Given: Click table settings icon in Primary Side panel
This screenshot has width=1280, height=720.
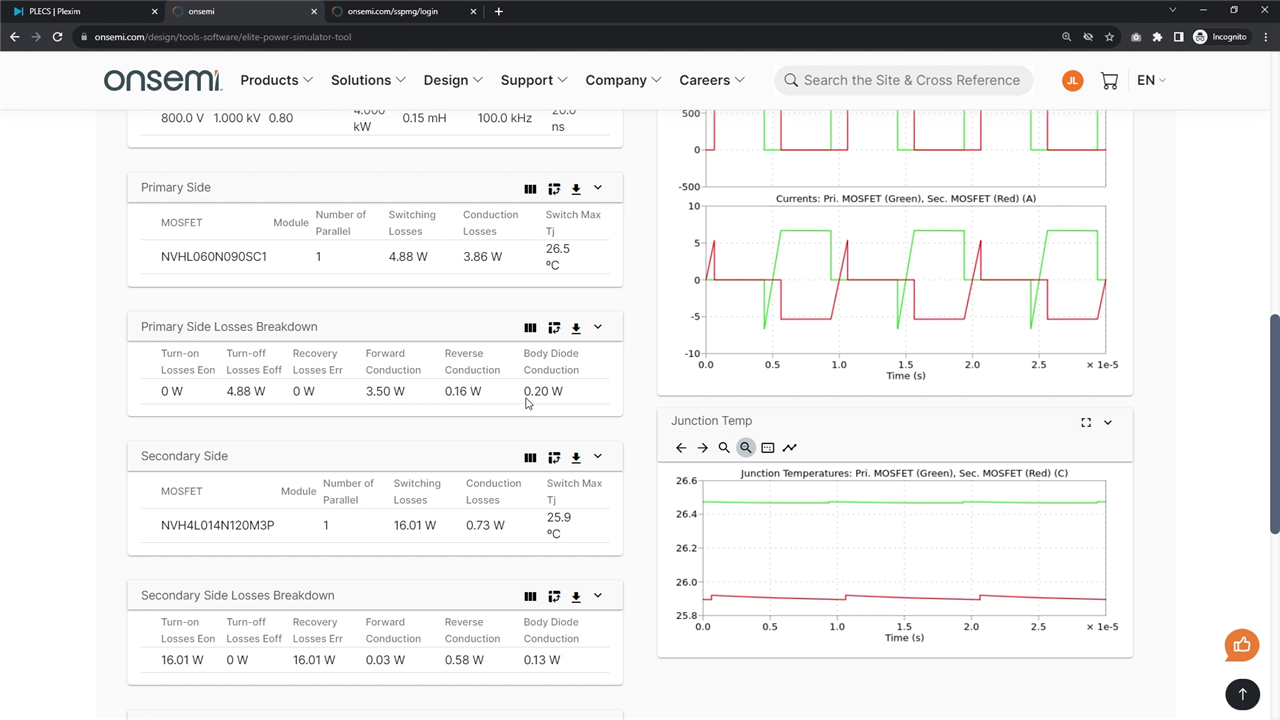Looking at the screenshot, I should coord(554,188).
